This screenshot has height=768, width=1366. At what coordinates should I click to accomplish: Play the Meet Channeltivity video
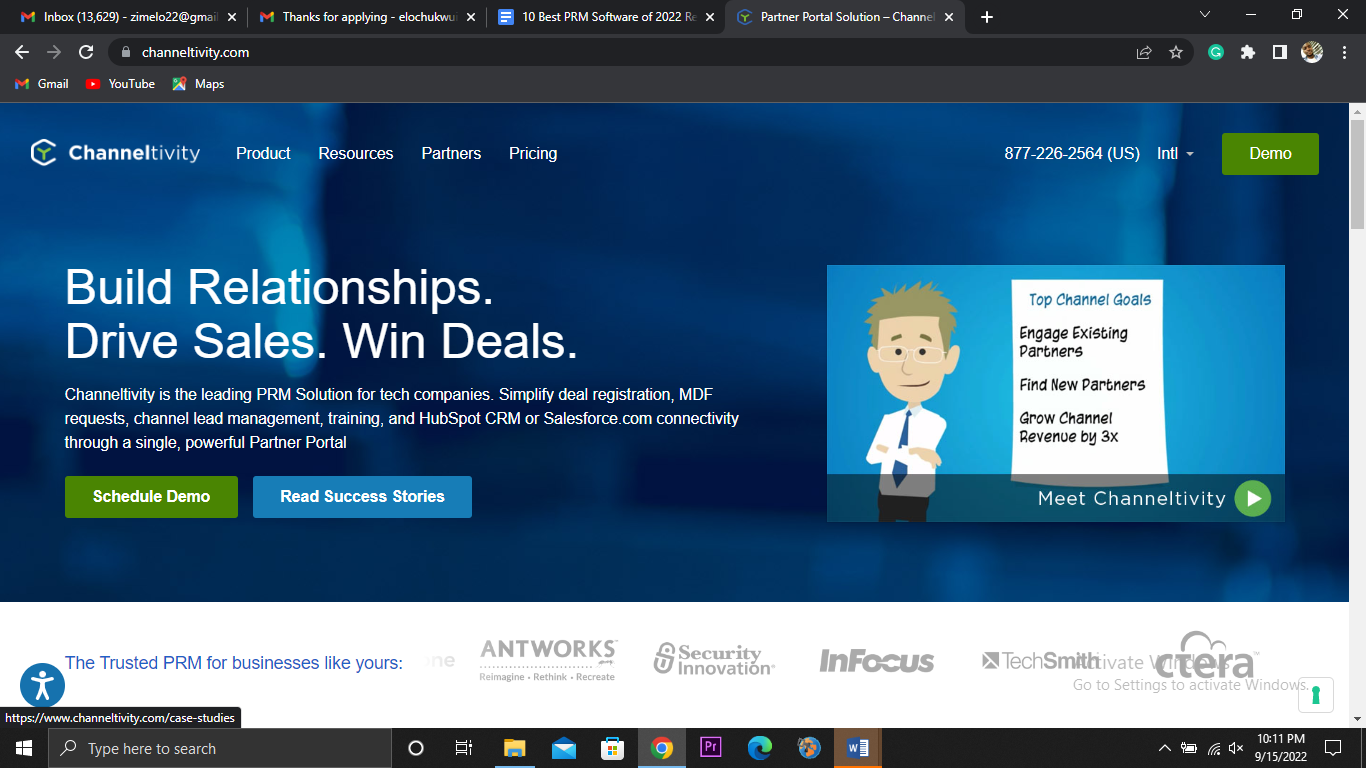[x=1252, y=498]
